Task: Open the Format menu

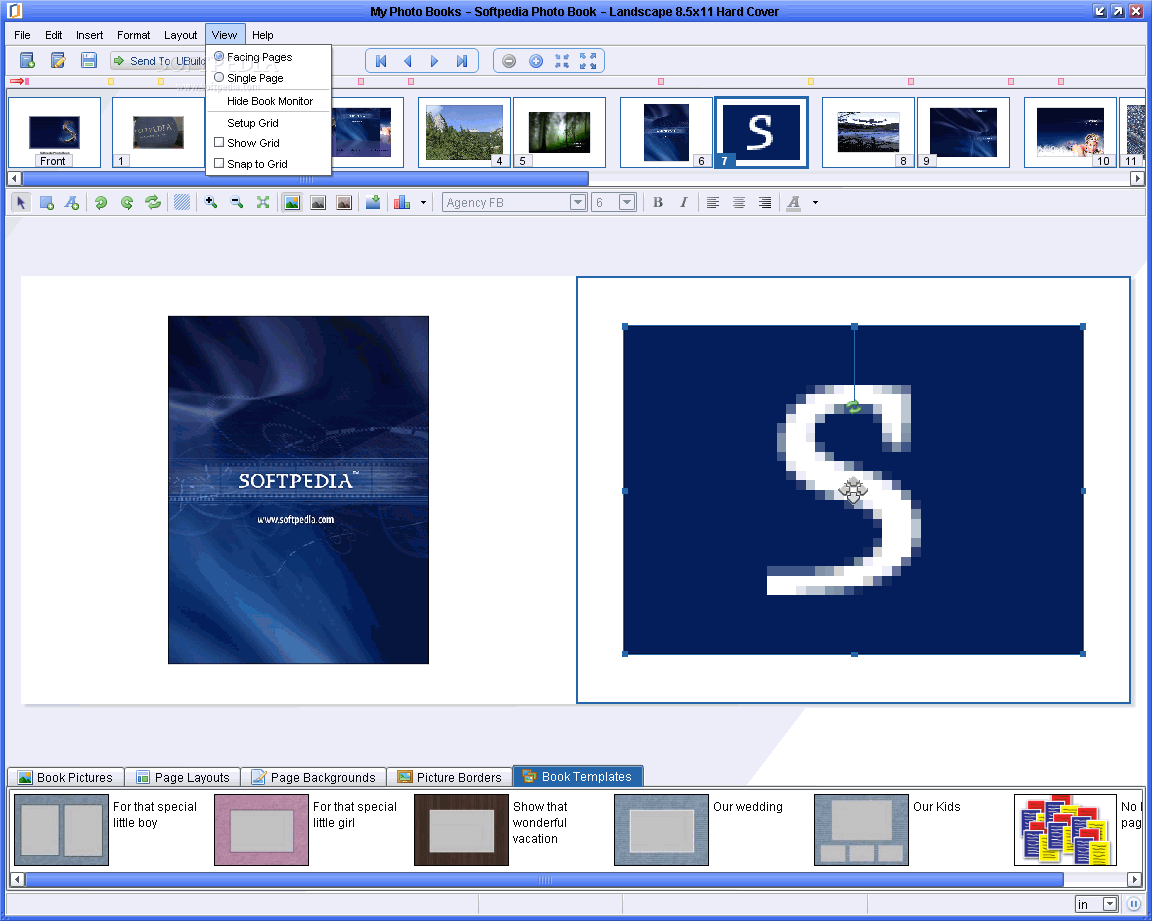Action: click(x=134, y=35)
